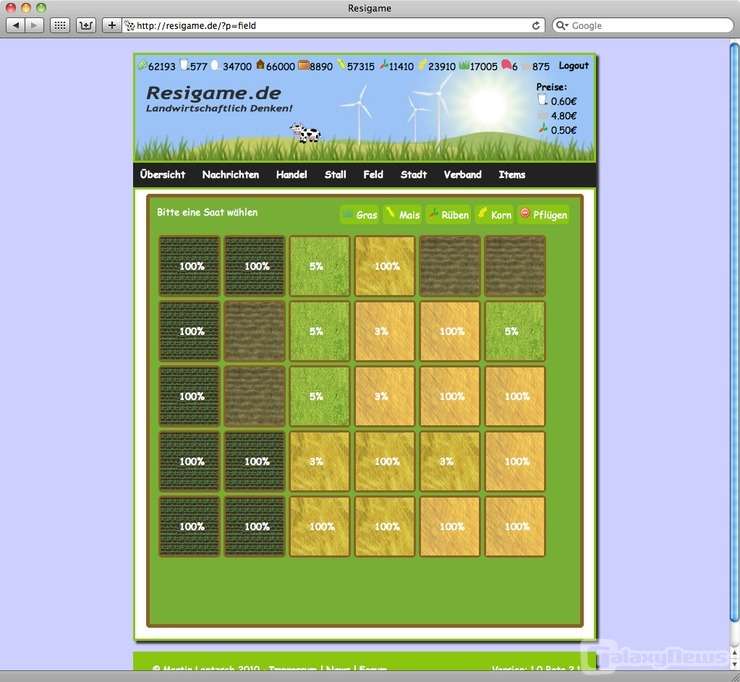The height and width of the screenshot is (682, 740).
Task: Select the Mais seed button
Action: tap(403, 215)
